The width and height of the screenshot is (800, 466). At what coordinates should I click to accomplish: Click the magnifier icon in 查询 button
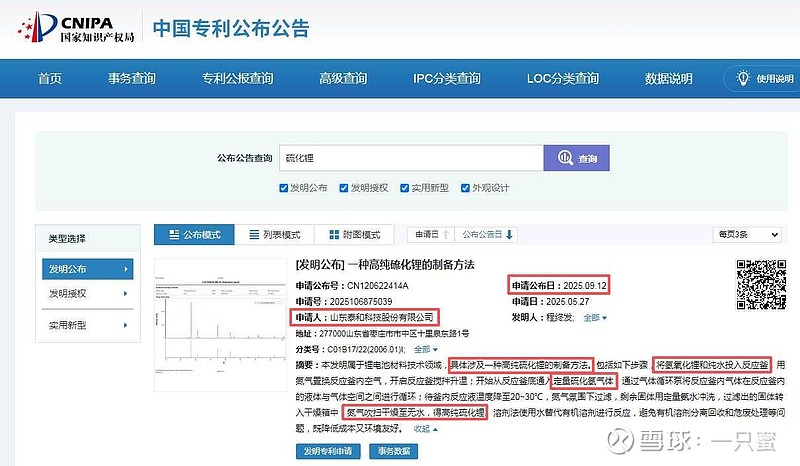565,158
